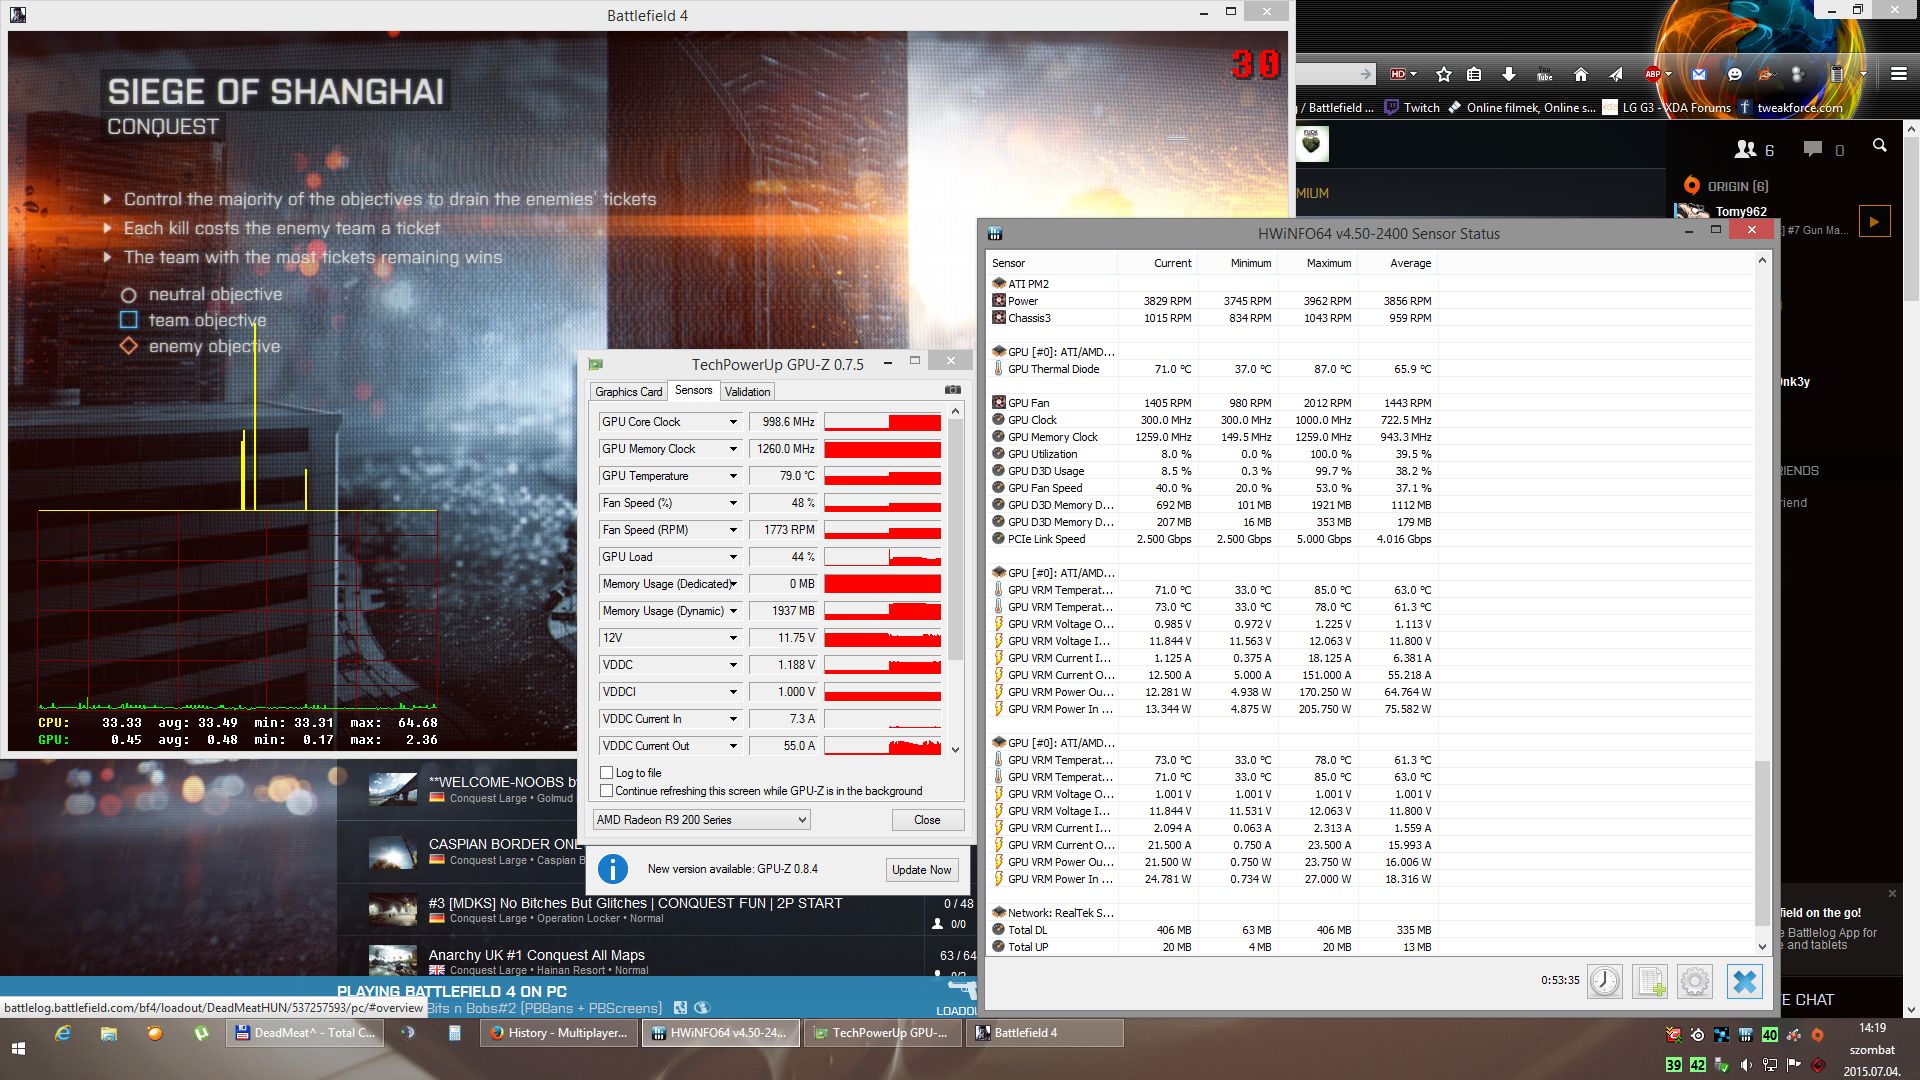Click HWiNFO blue X close sensors icon

pos(1744,981)
